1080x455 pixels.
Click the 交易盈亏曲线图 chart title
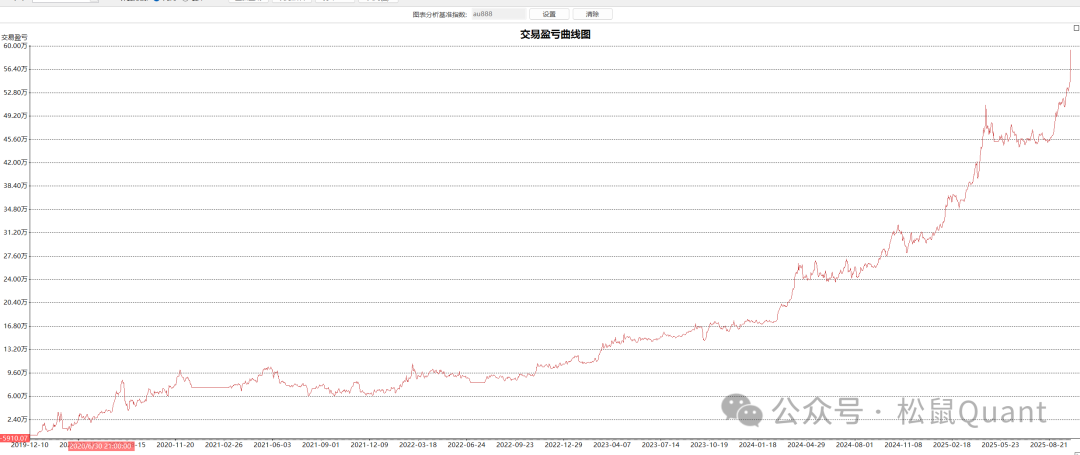point(556,34)
